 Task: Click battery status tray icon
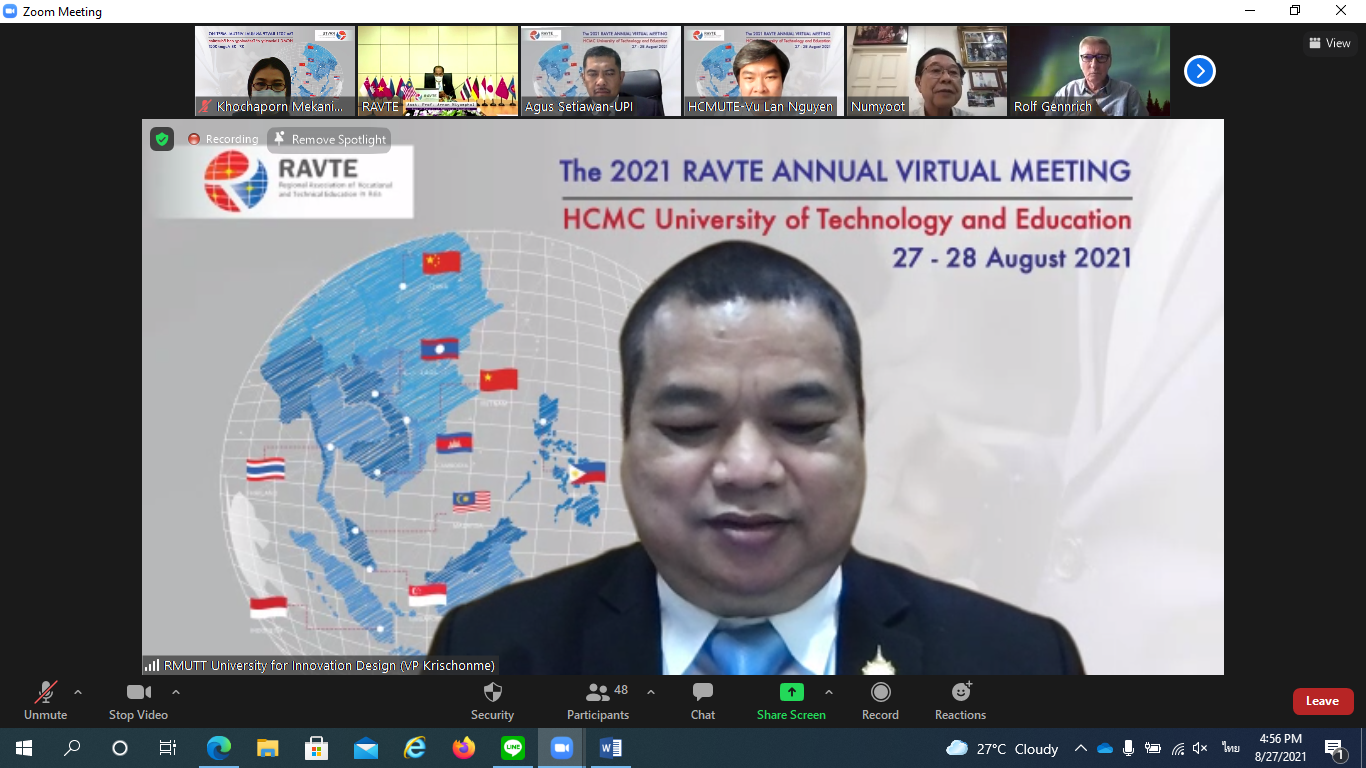1153,748
